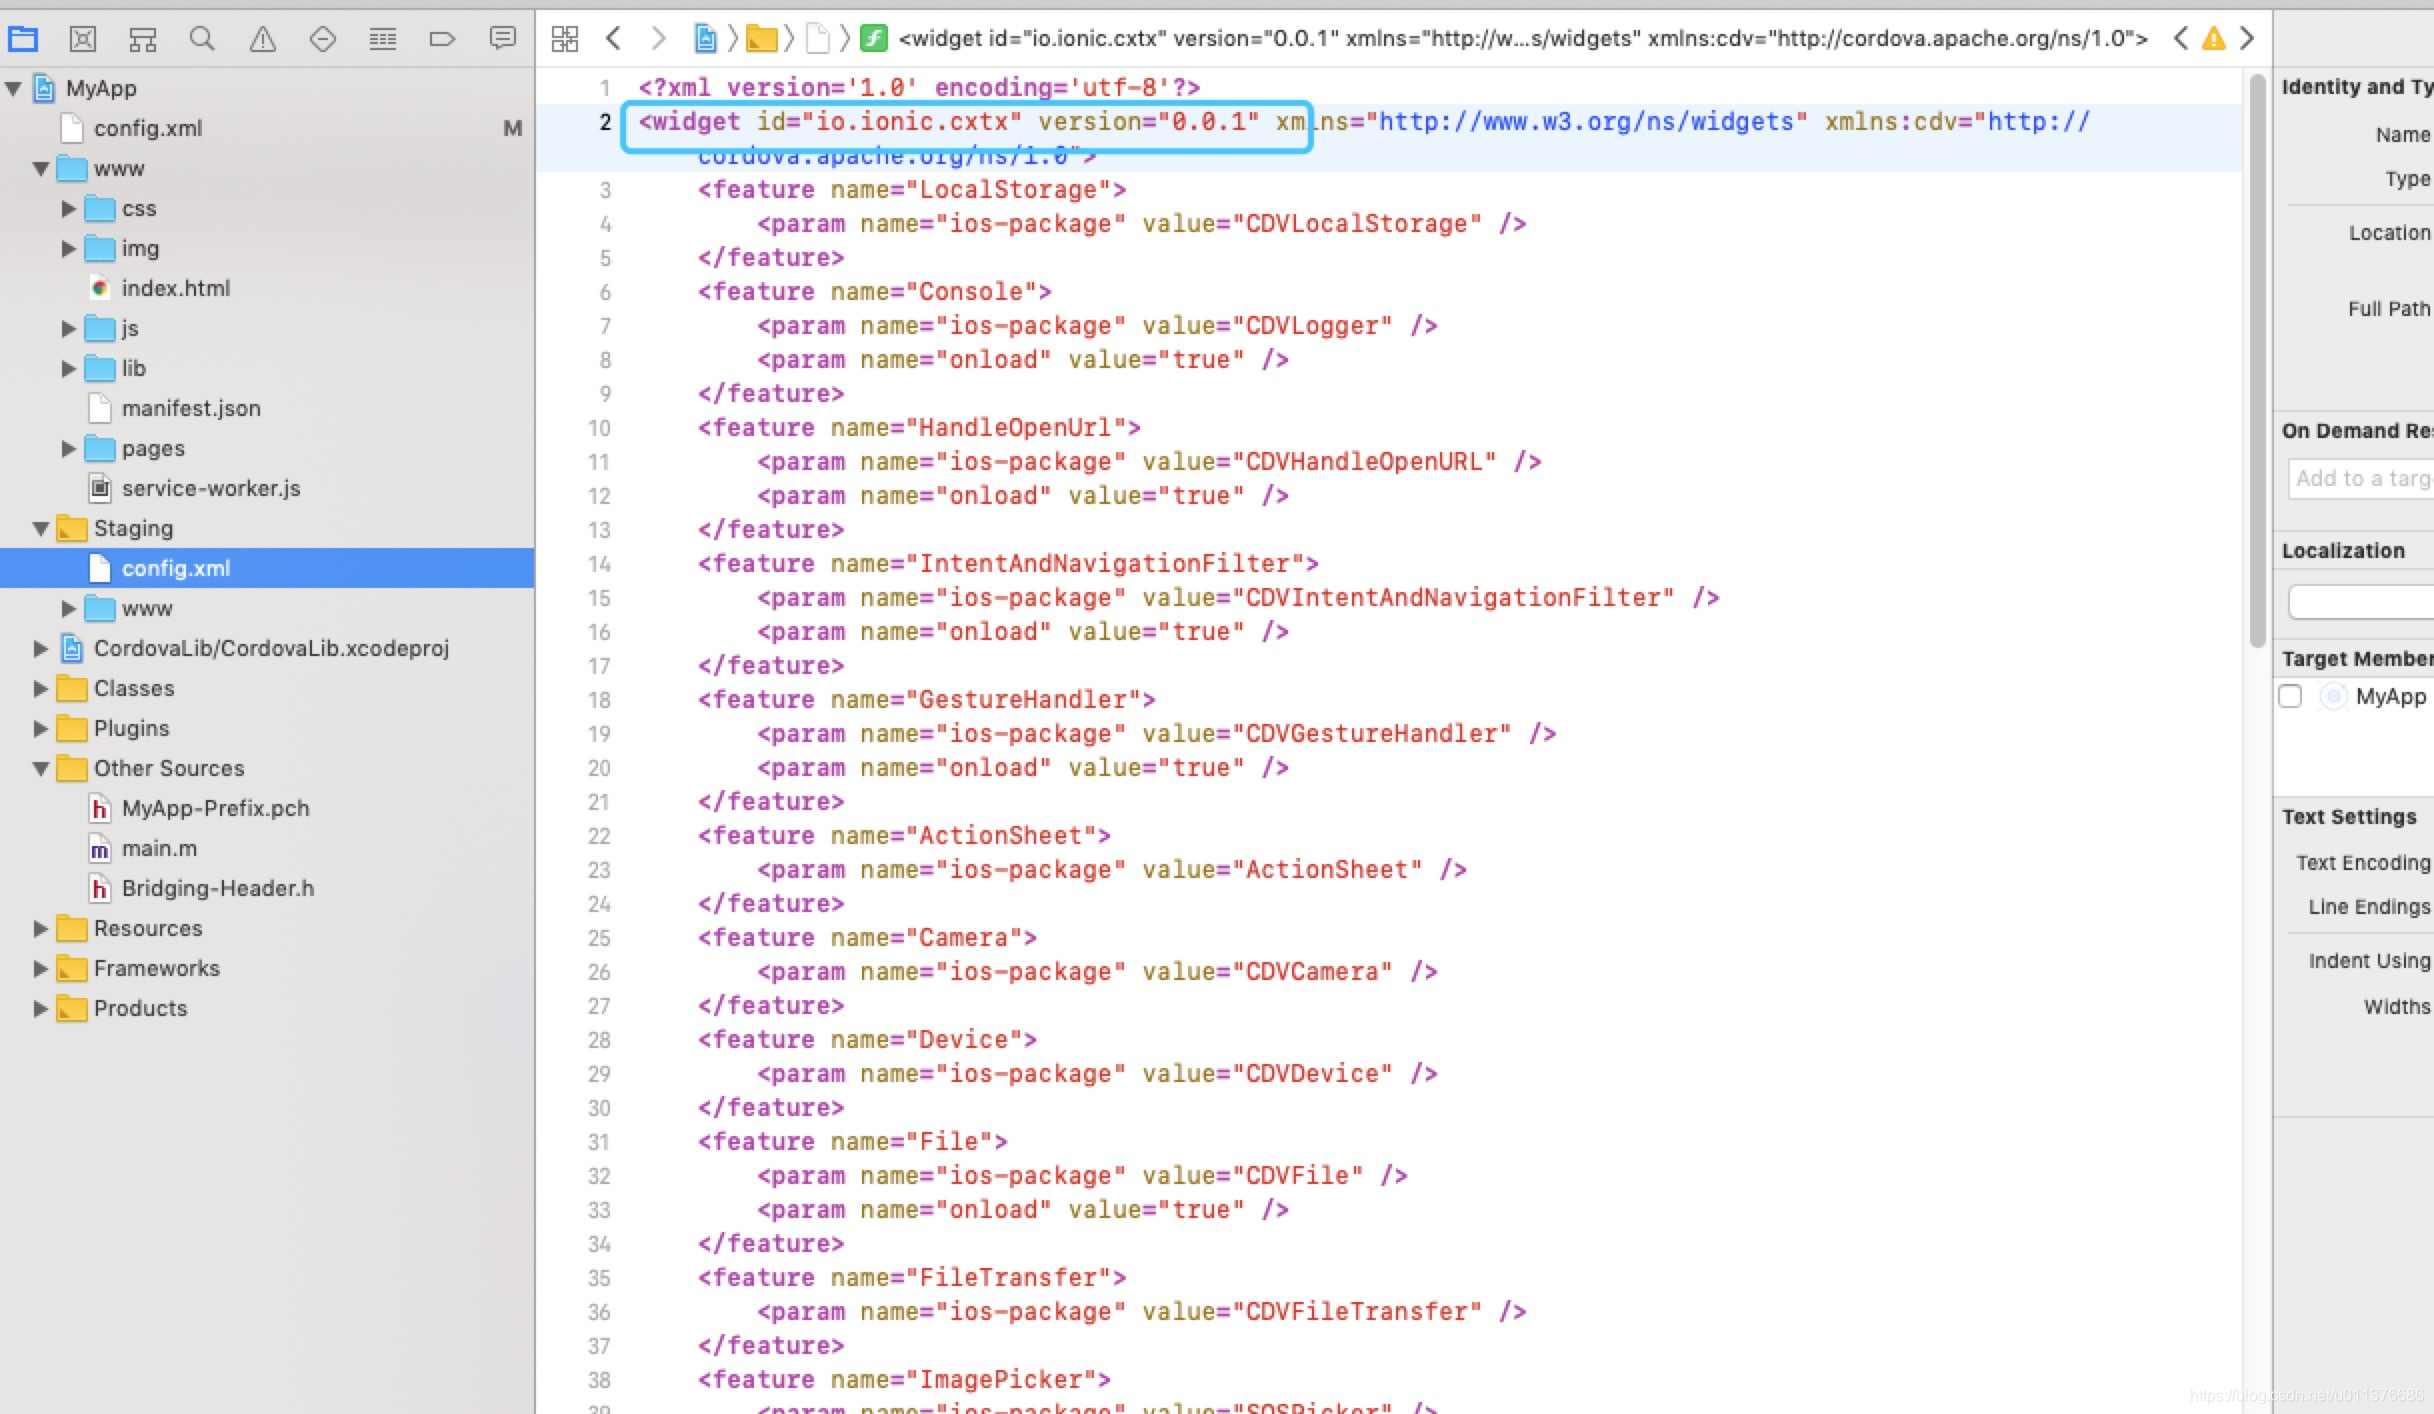Open the Report navigator speech bubble icon
The height and width of the screenshot is (1414, 2434).
(x=502, y=39)
